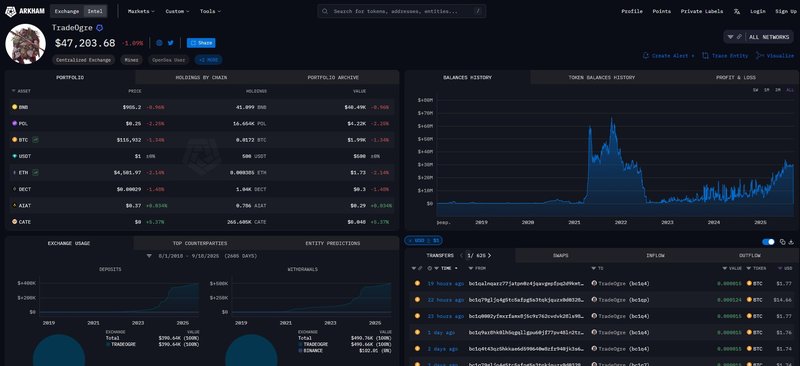Screen dimensions: 800x366
Task: Click the verified badge beside TradeOgre
Action: click(x=99, y=28)
